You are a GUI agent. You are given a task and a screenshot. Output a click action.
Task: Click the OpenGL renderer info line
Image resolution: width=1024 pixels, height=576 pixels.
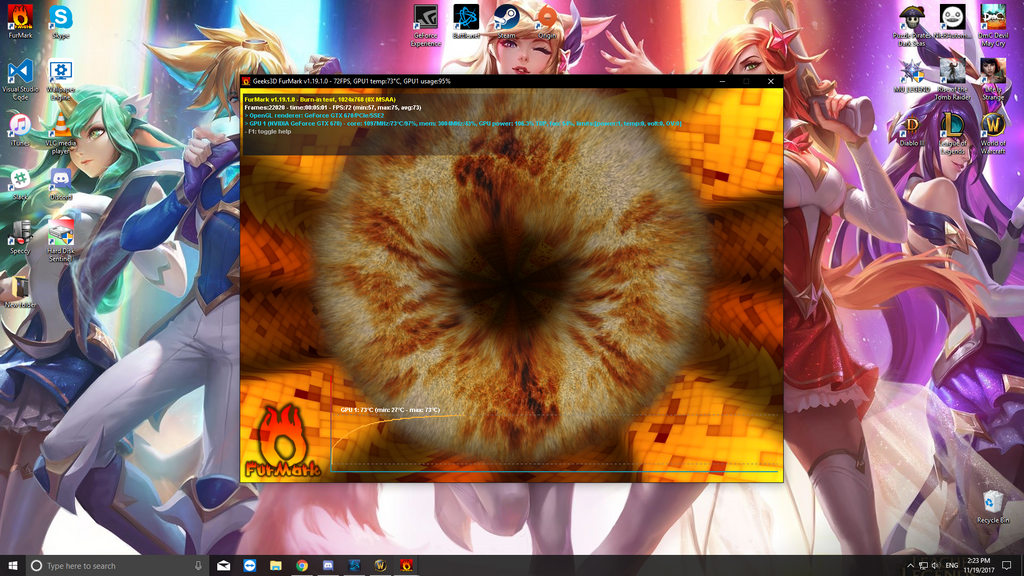[314, 116]
